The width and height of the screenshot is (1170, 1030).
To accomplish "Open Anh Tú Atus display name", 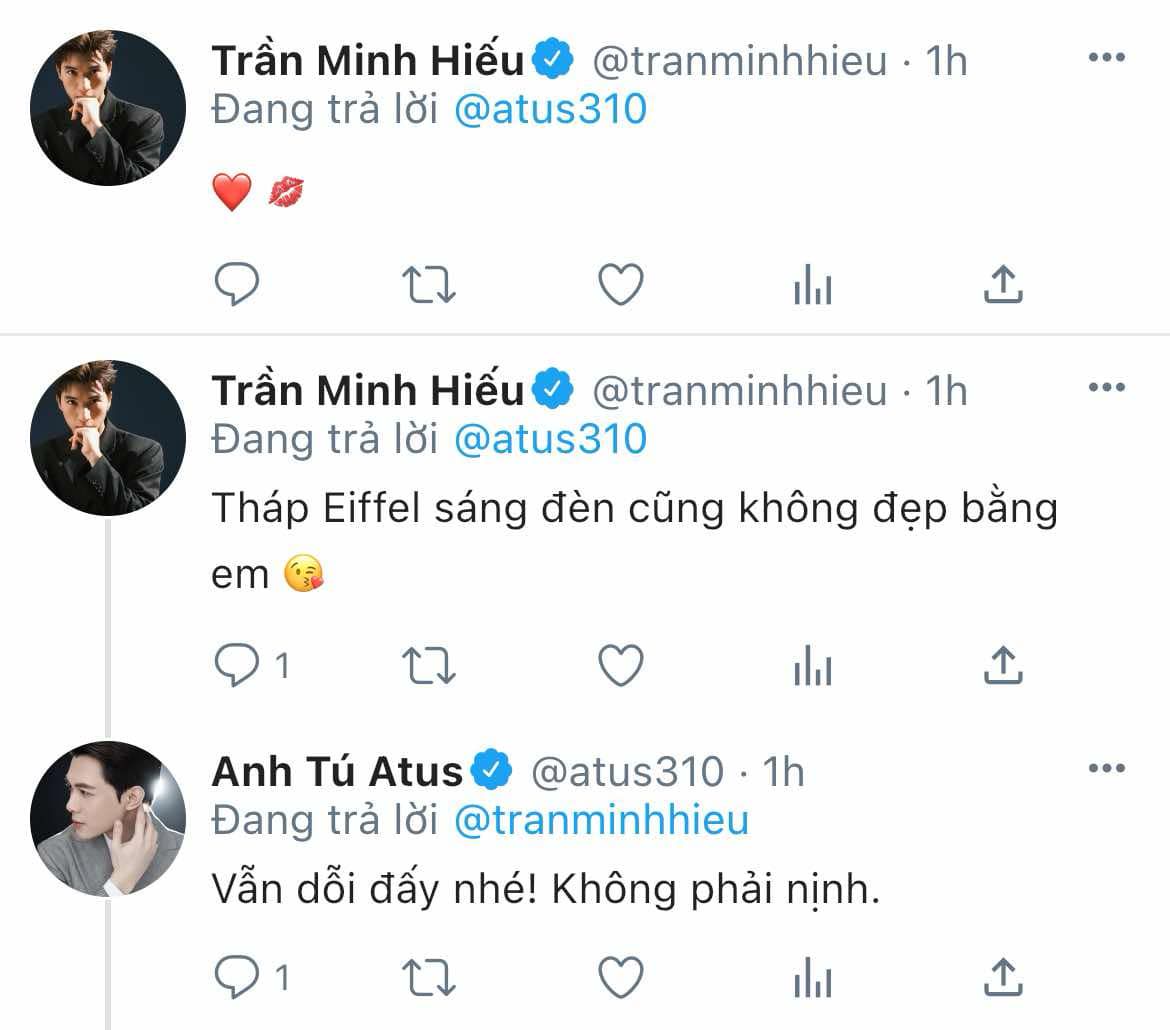I will click(337, 771).
